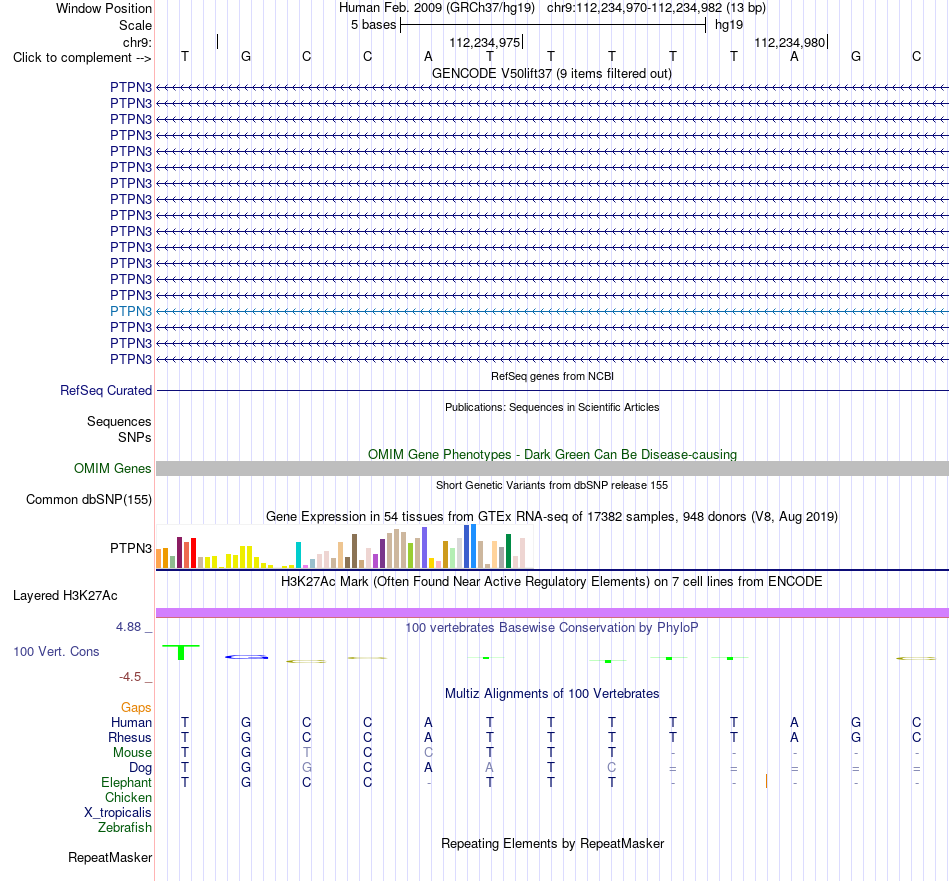Screen dimensions: 950x881
Task: Open 'Short Genetic Variants from dbSNP release 155'
Action: (552, 485)
